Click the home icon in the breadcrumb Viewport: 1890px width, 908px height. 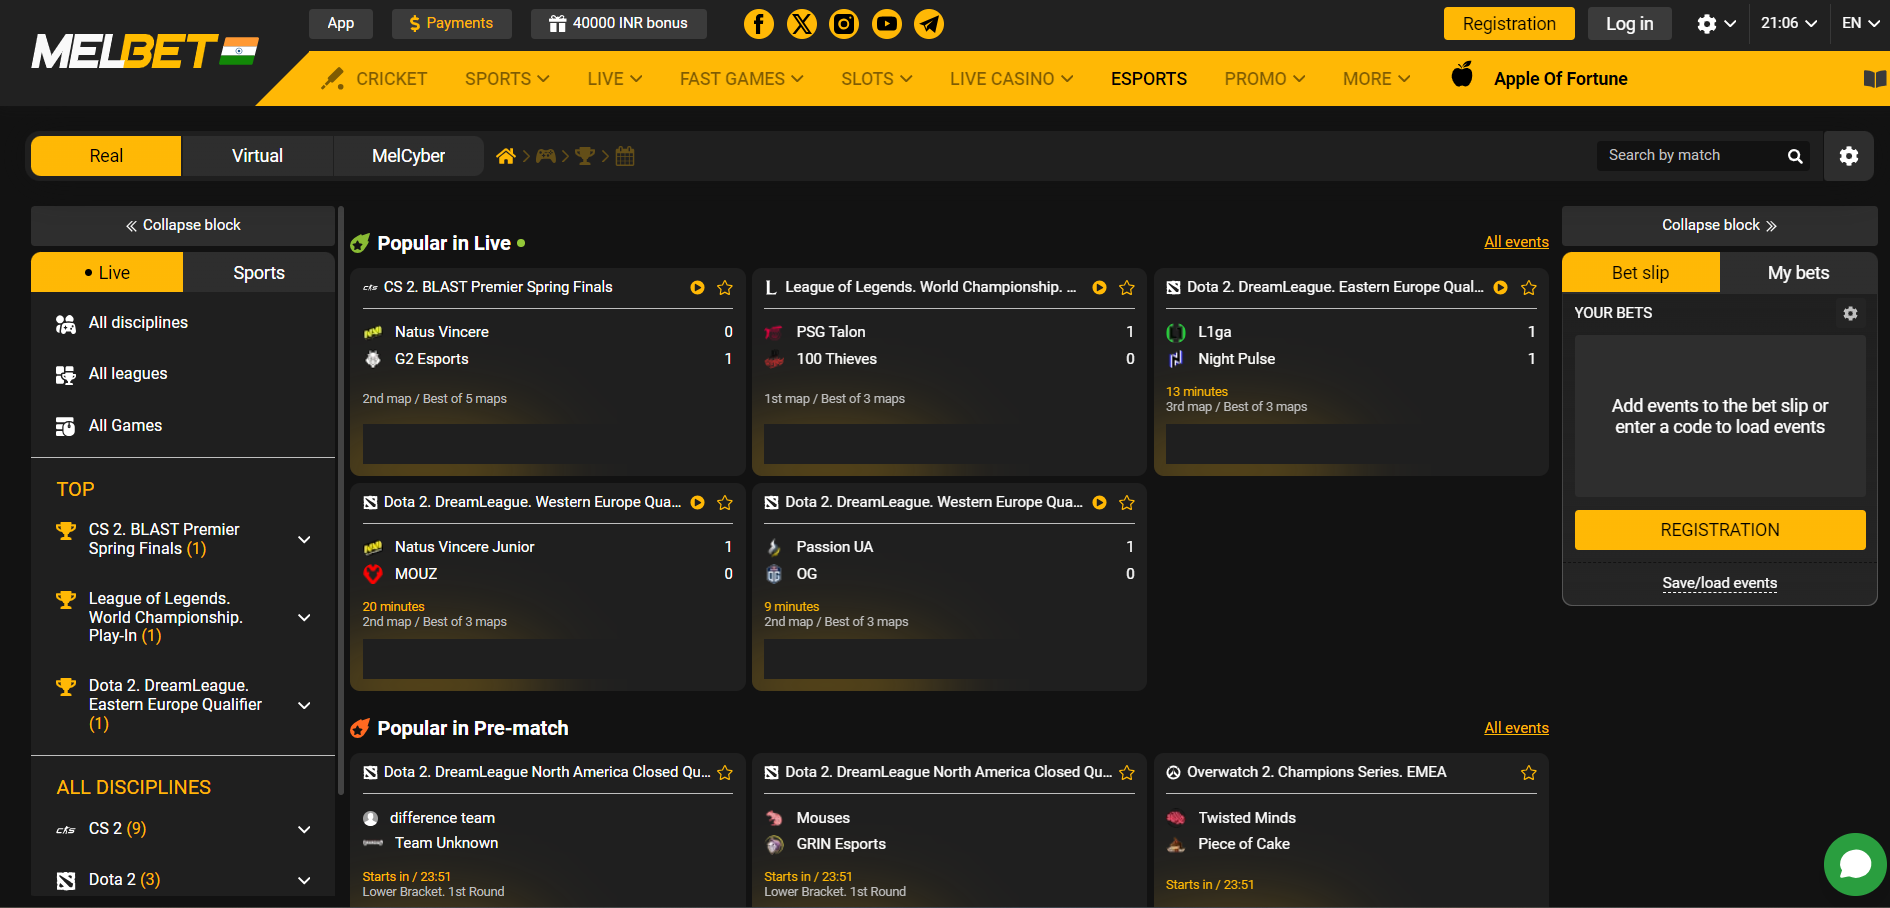(x=506, y=156)
